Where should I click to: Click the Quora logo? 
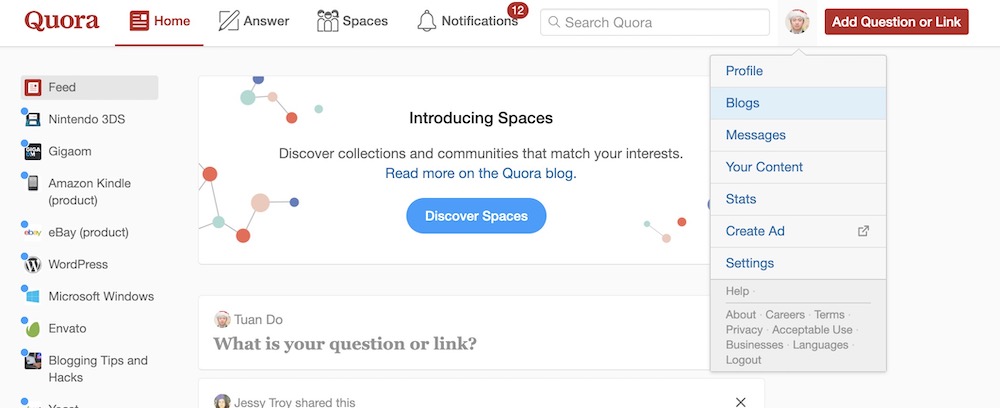pyautogui.click(x=61, y=21)
